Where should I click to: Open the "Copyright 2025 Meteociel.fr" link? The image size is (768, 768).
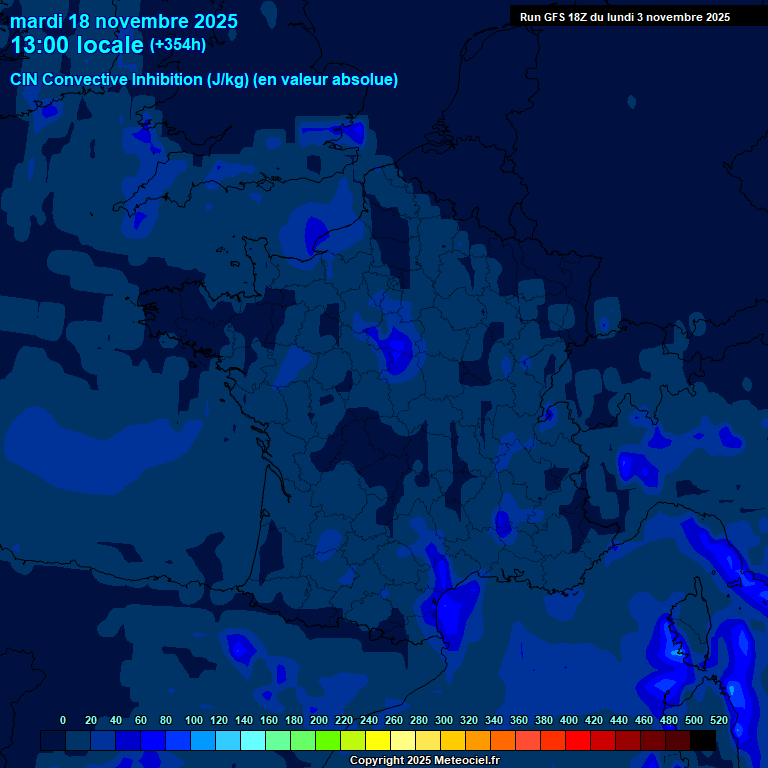pyautogui.click(x=424, y=760)
